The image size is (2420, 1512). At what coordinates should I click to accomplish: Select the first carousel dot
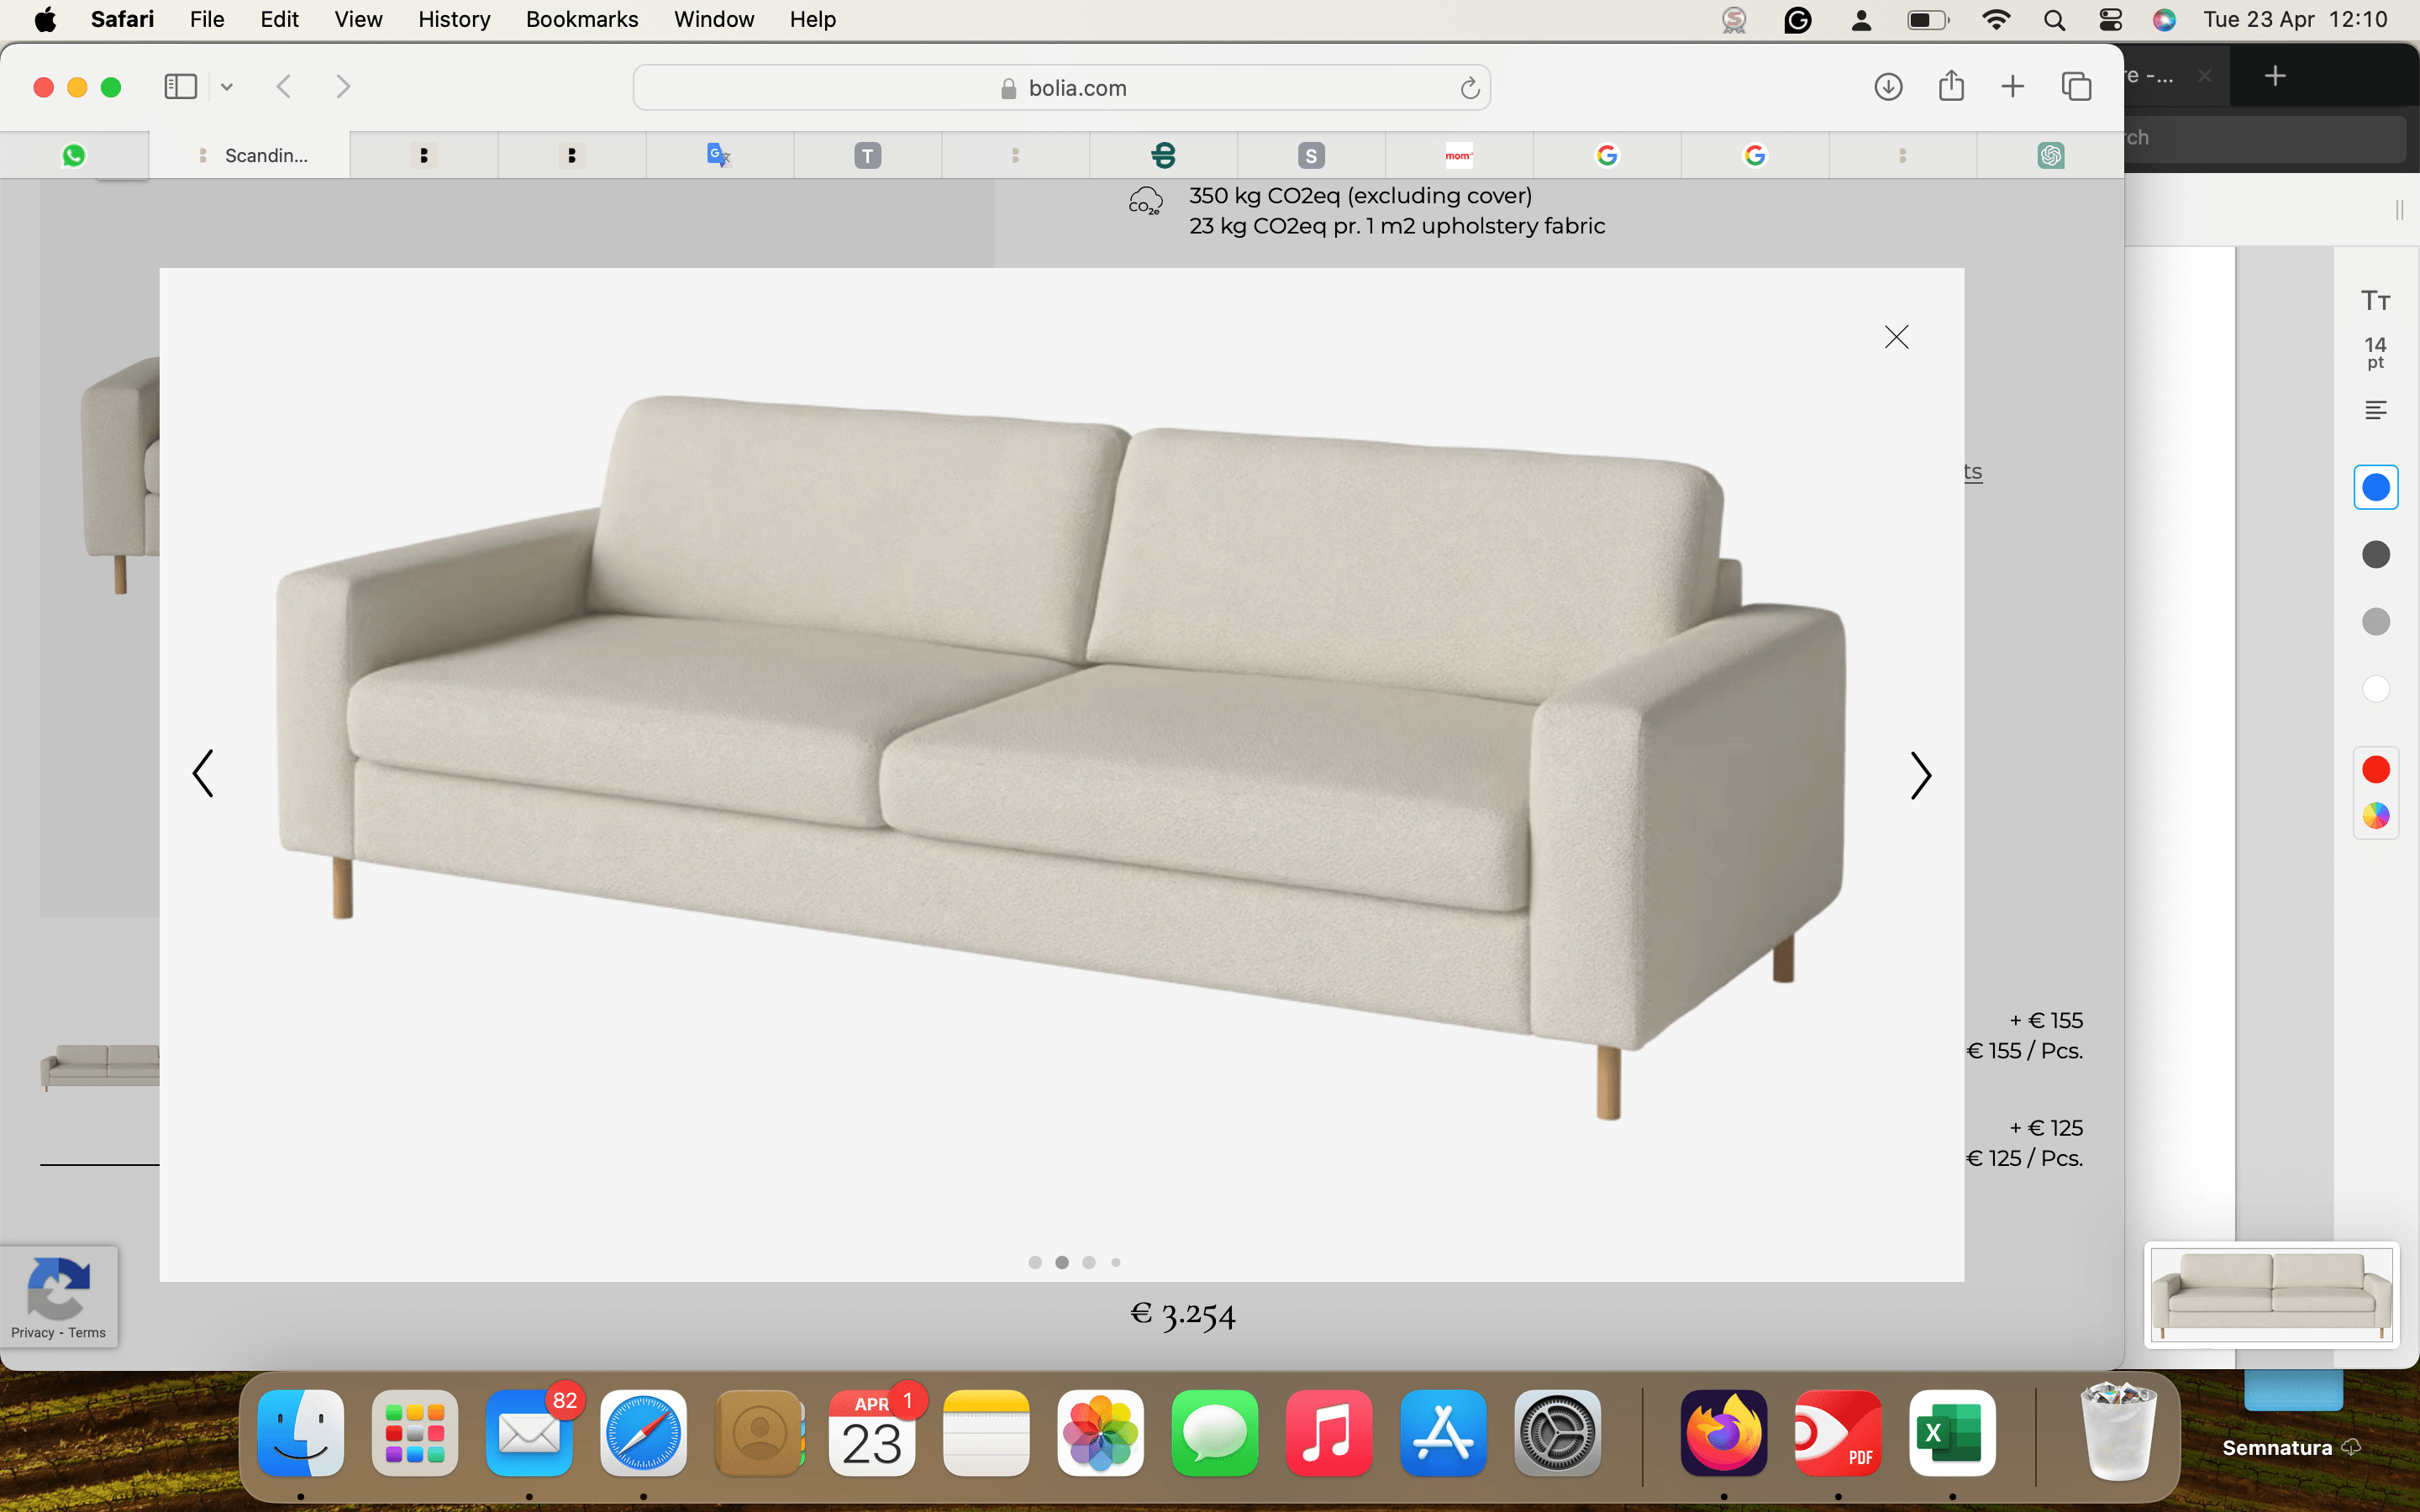1035,1262
